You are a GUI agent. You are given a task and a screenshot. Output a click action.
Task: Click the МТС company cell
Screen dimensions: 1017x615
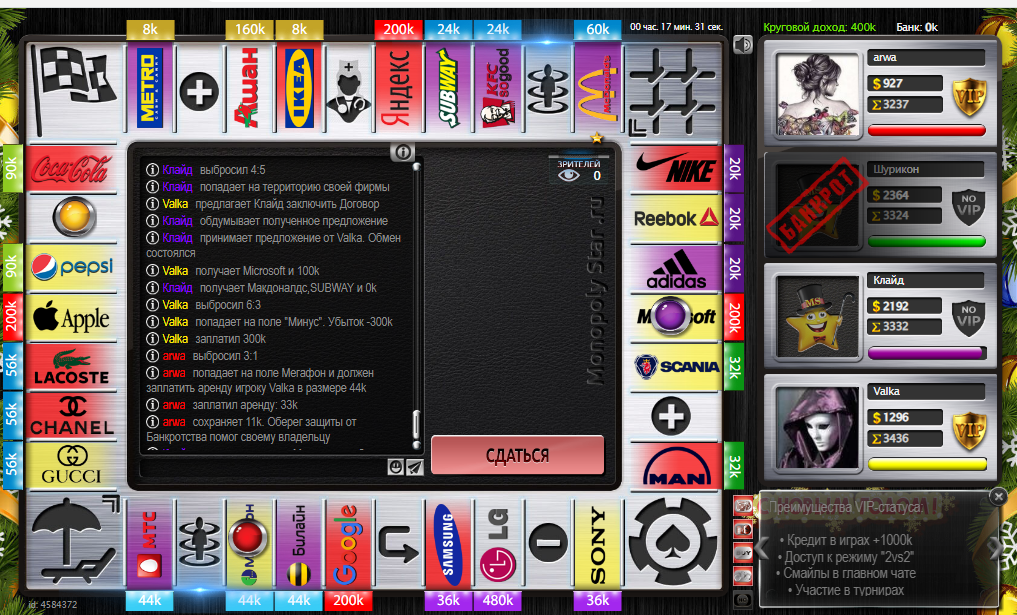pos(150,545)
